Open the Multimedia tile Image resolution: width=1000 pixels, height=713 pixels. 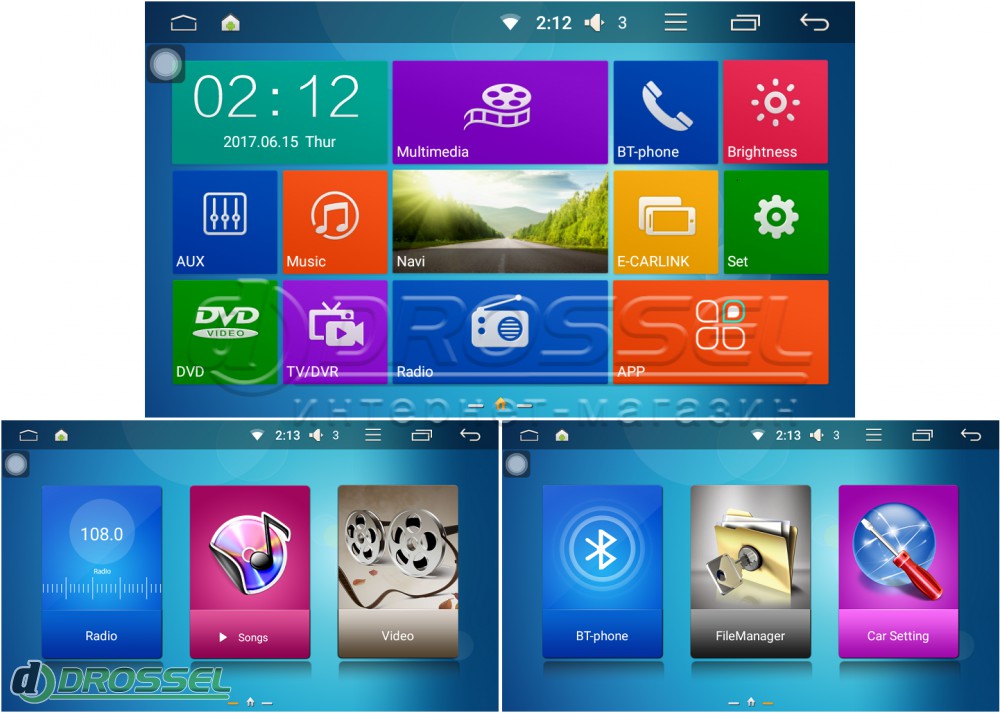(x=499, y=112)
